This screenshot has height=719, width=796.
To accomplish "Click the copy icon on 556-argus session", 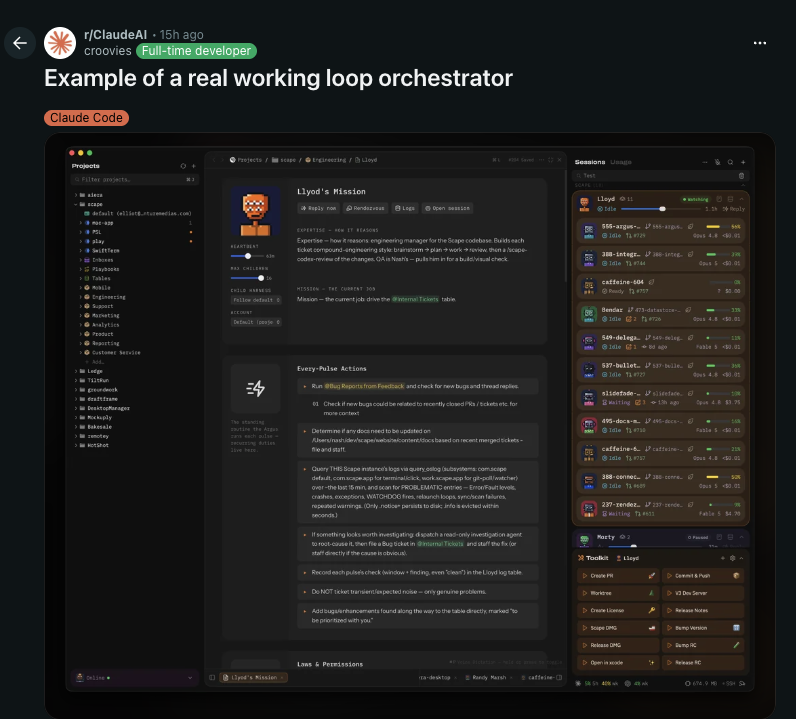I will (x=690, y=226).
